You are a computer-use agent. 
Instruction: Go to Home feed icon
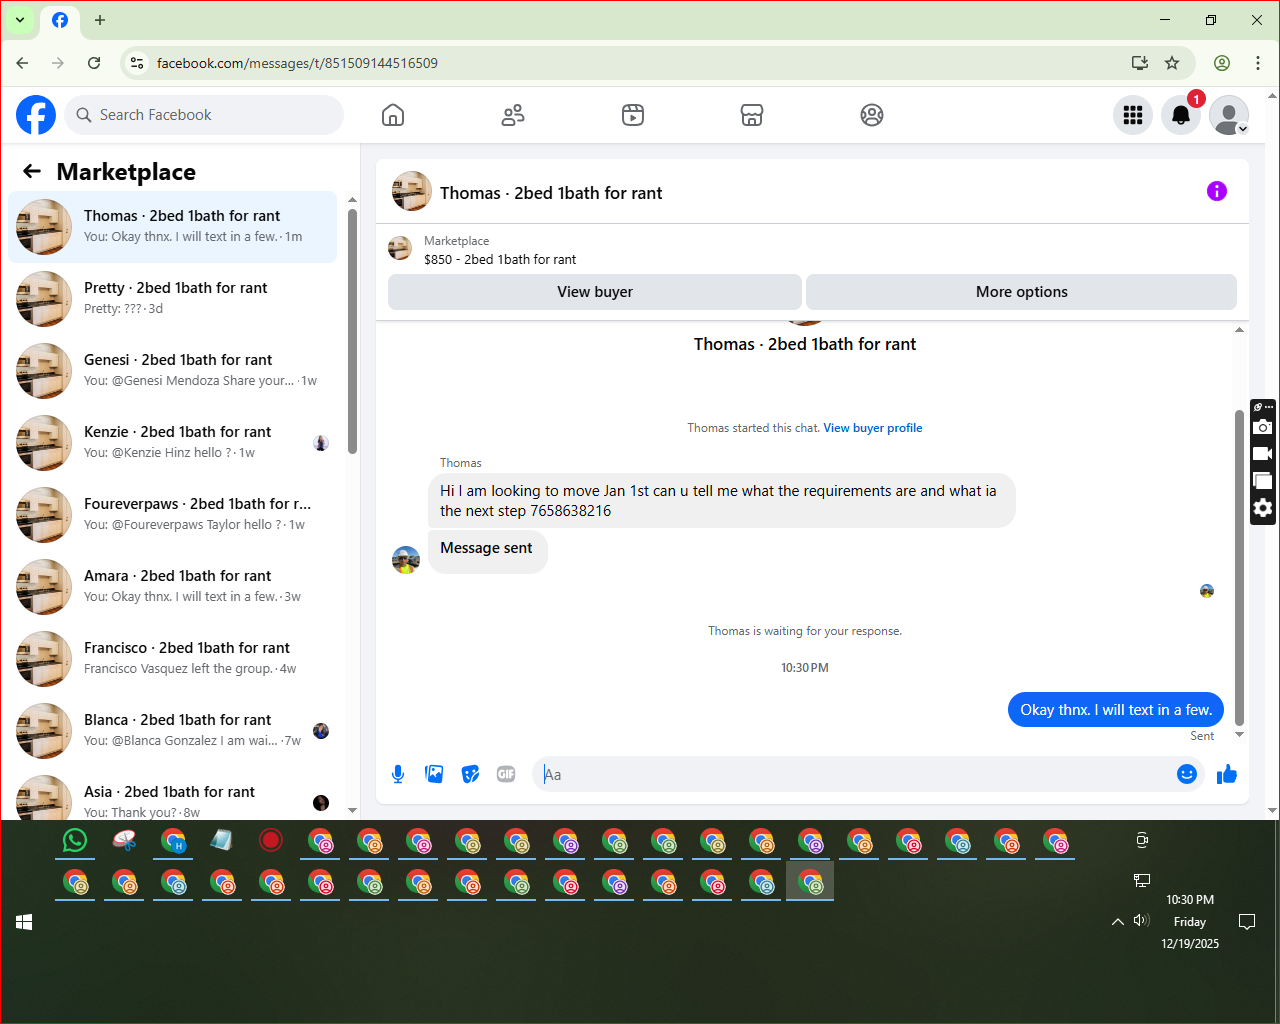(x=393, y=115)
